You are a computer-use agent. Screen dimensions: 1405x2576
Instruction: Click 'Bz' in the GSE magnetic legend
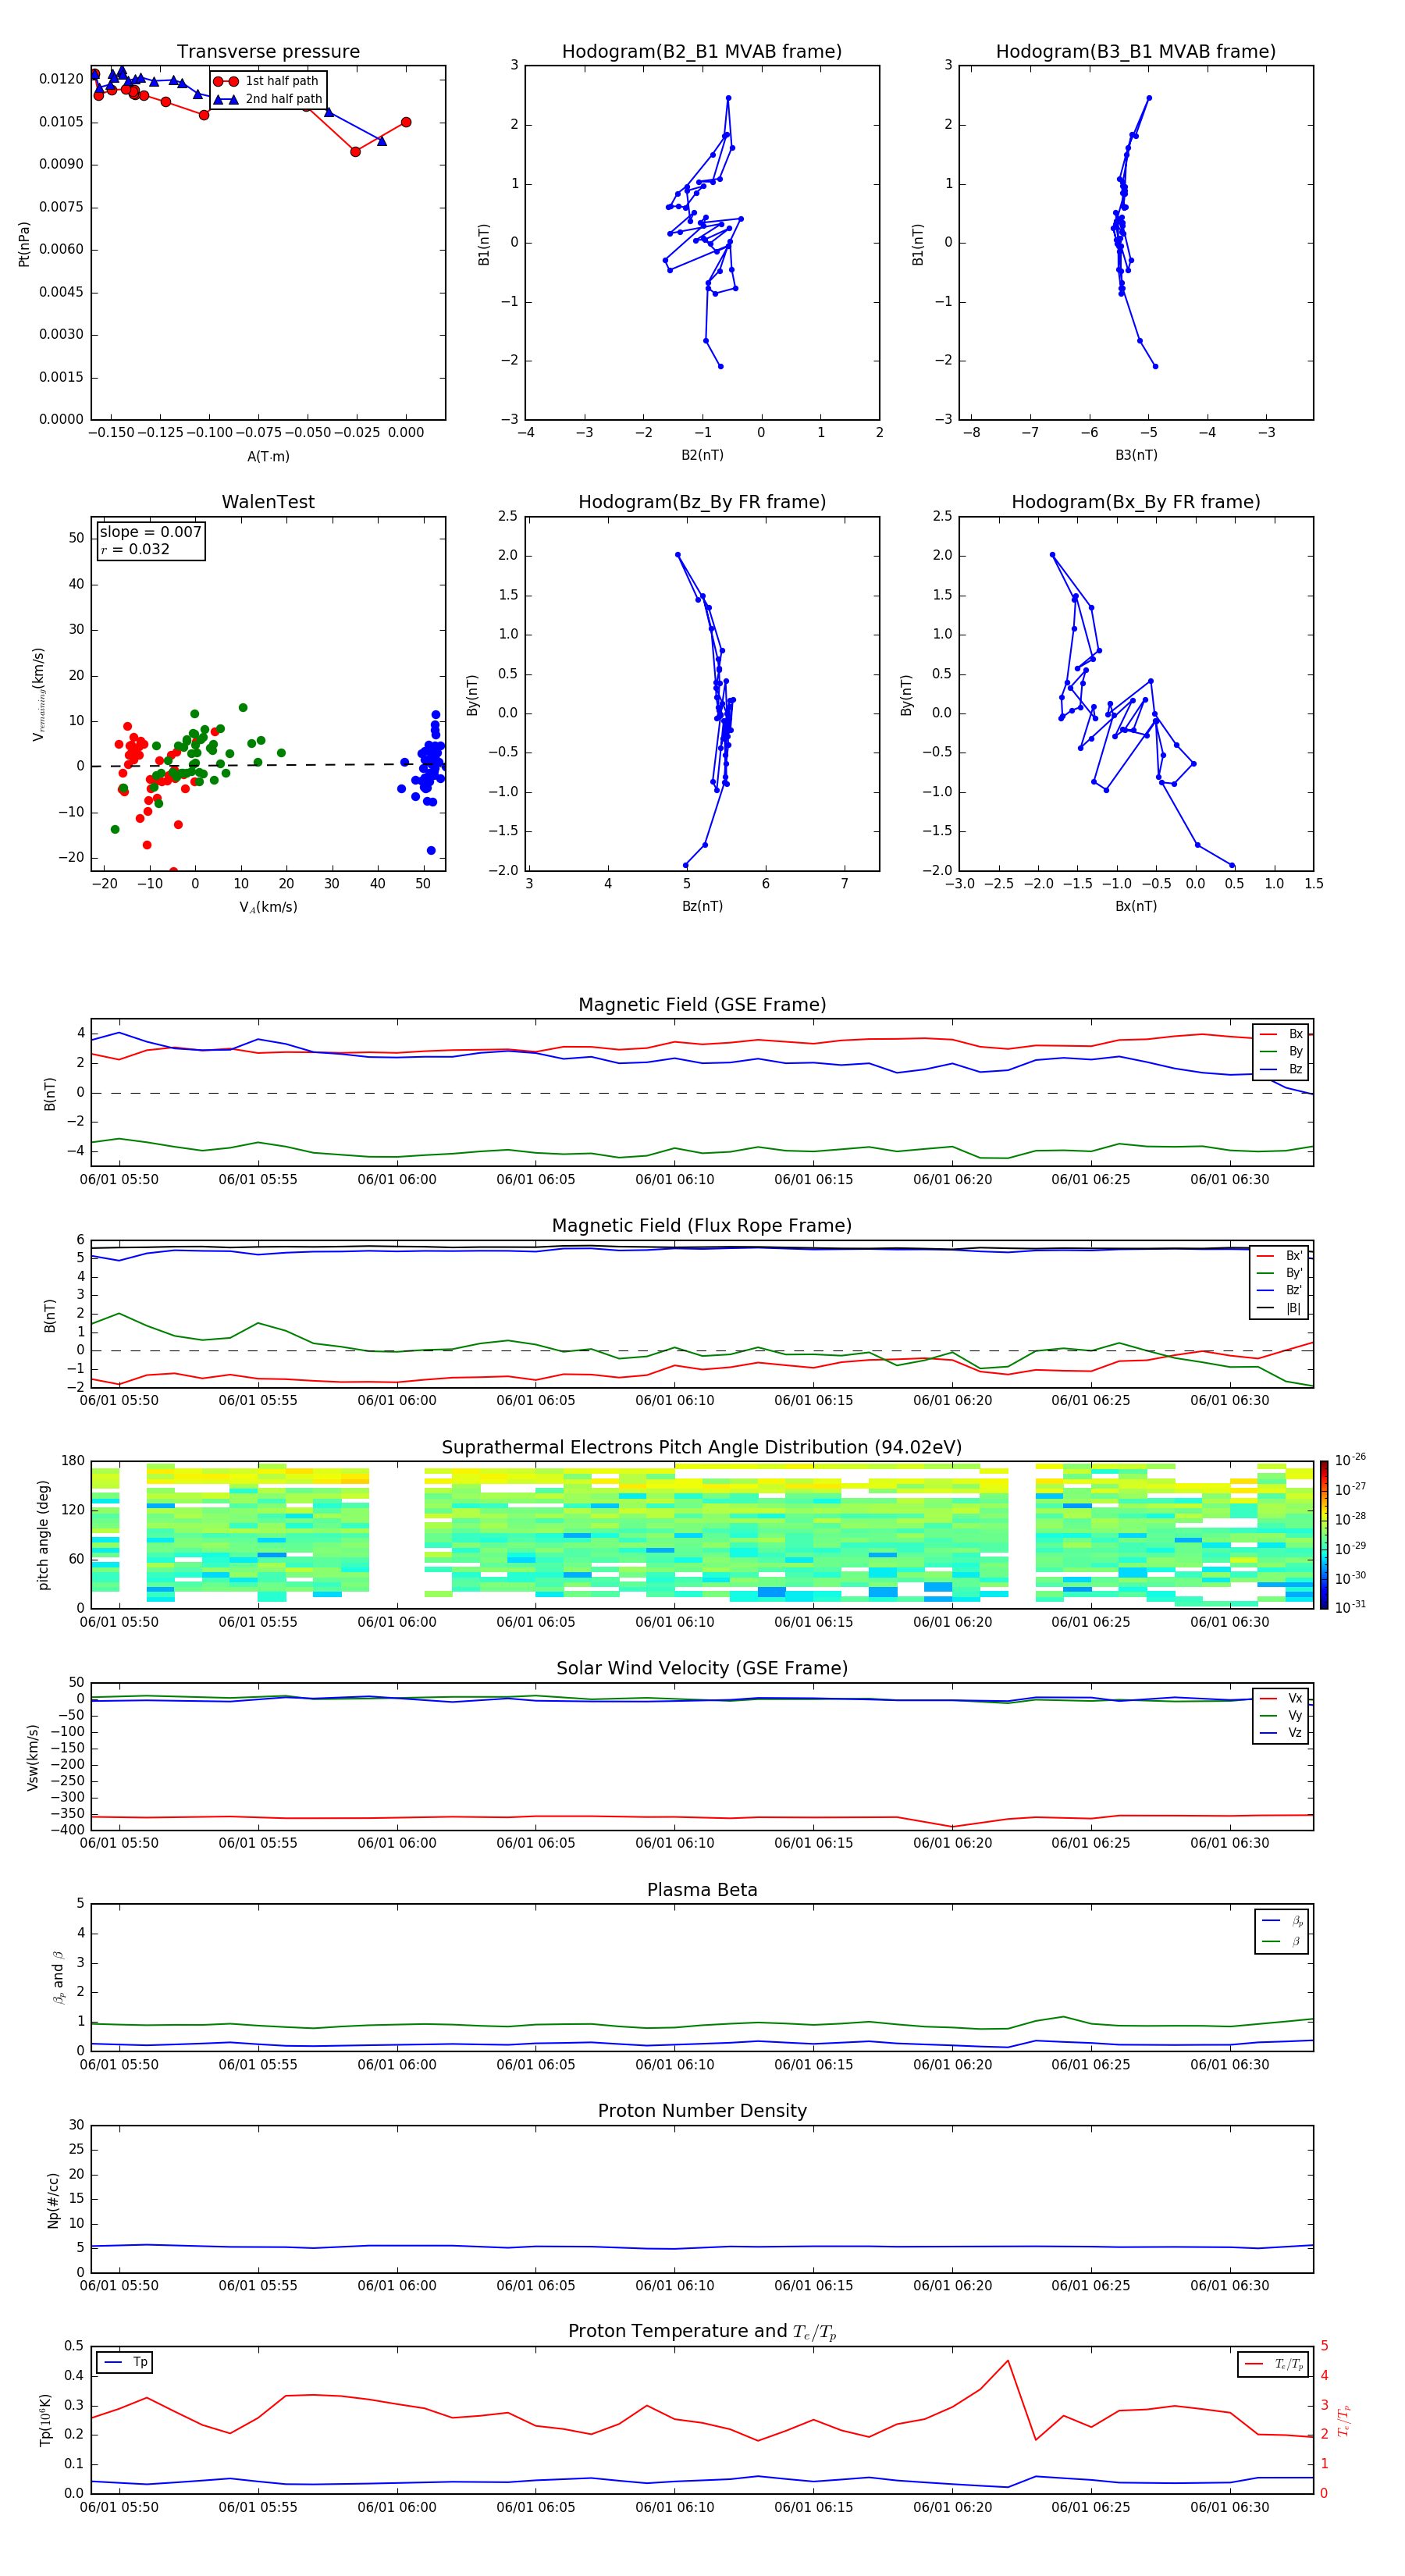pos(1282,1070)
